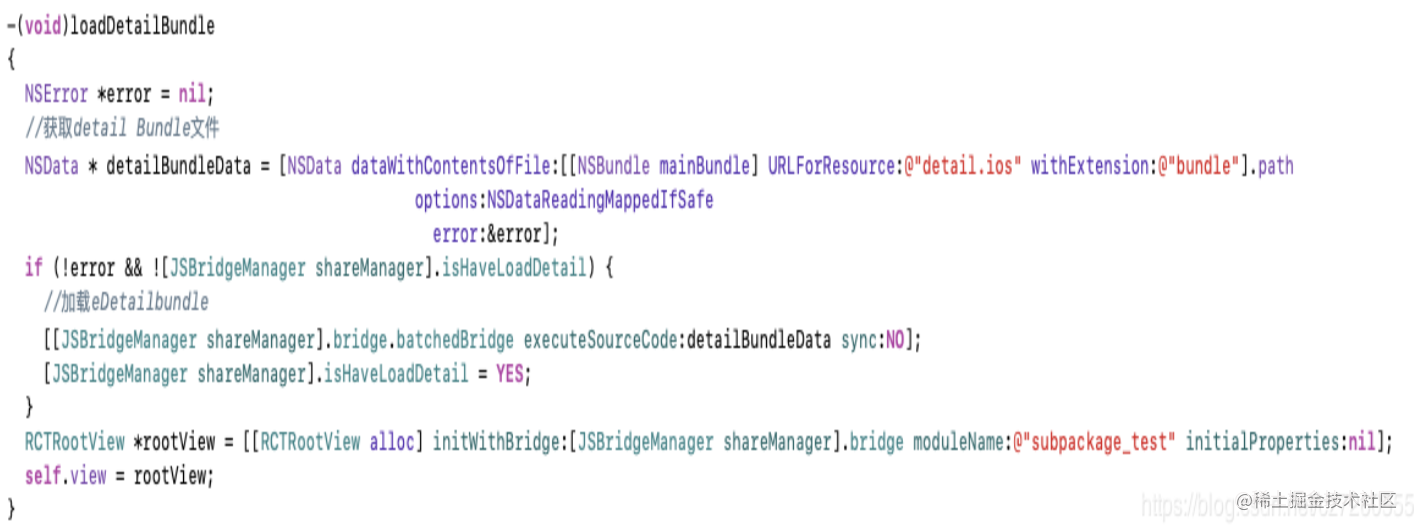Click executeSourceCode method call
Image resolution: width=1414 pixels, height=528 pixels.
601,340
